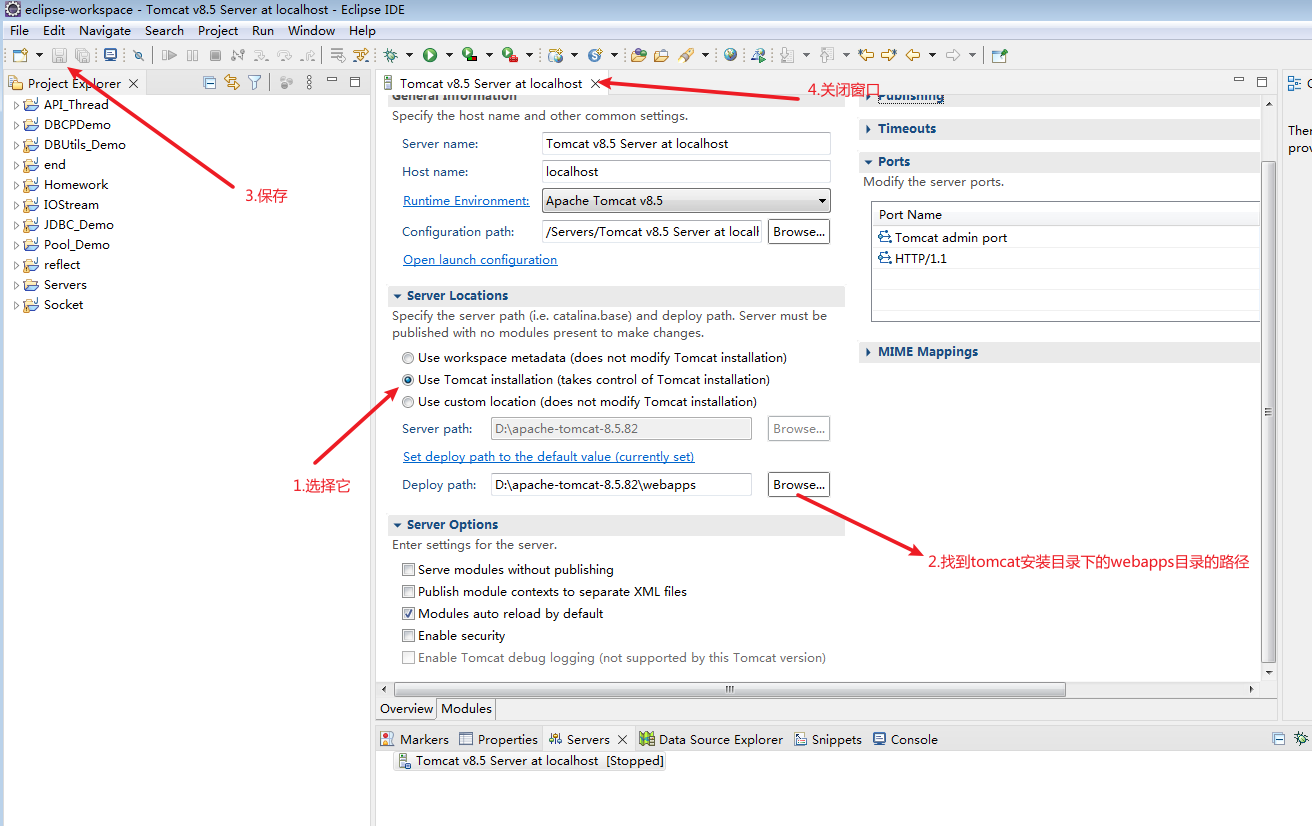Open the Run button dropdown arrow

click(x=449, y=55)
